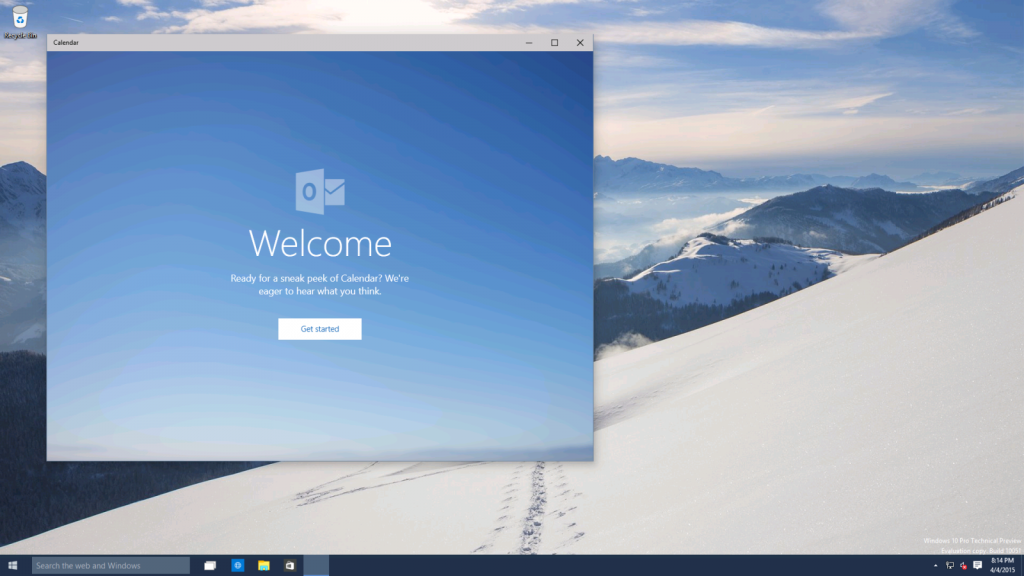Open the Action Center notifications icon
This screenshot has height=576, width=1024.
978,566
